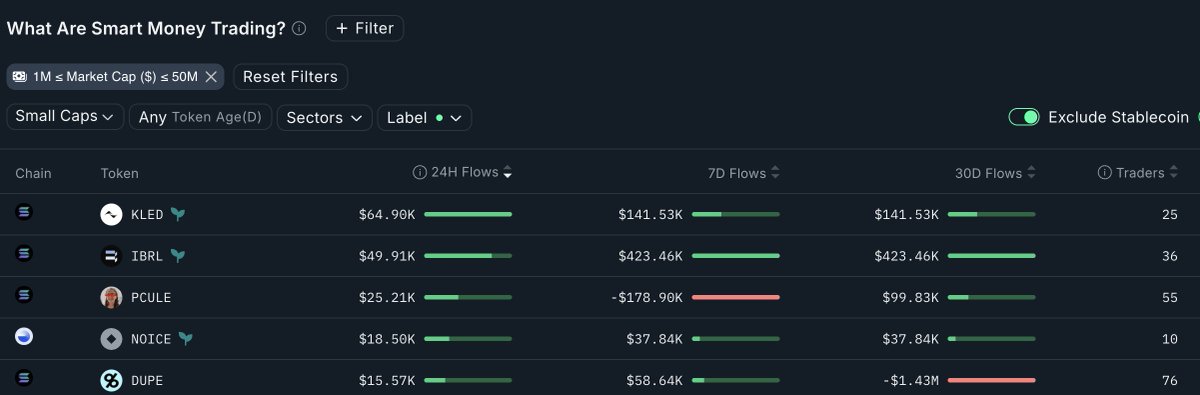Viewport: 1200px width, 395px height.
Task: Click the info icon beside Smart Money title
Action: [299, 29]
